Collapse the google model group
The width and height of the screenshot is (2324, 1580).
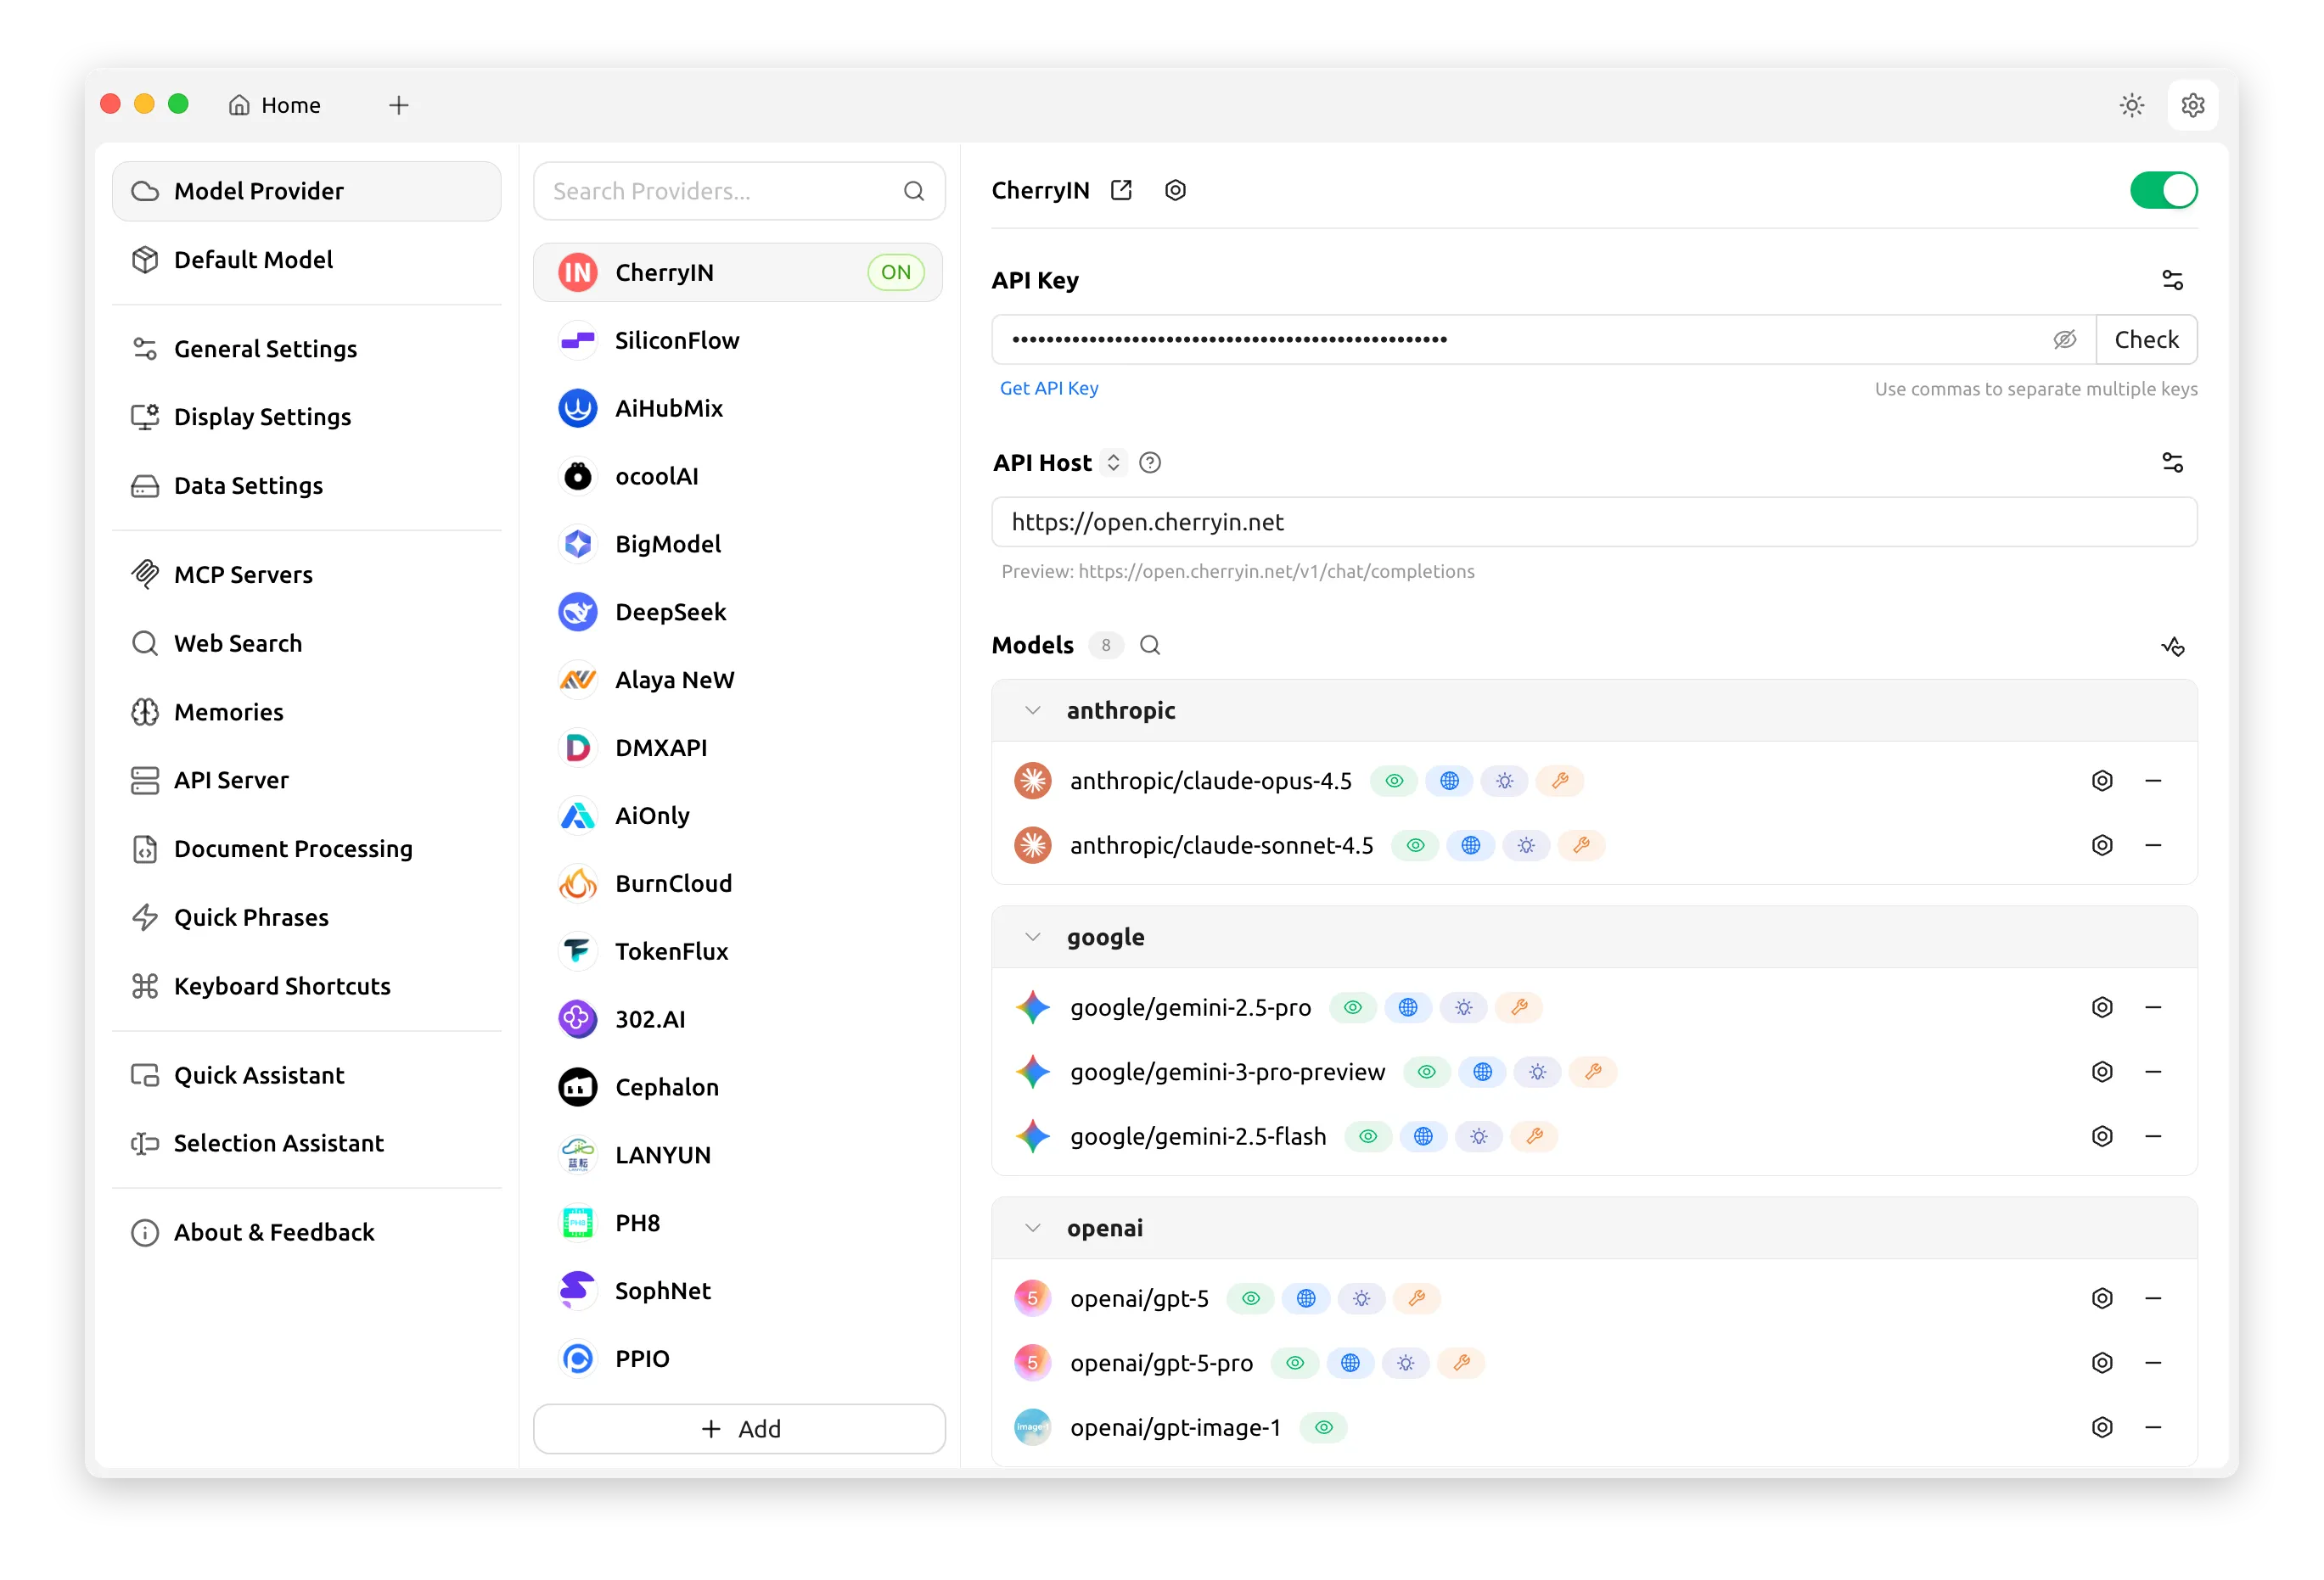1033,937
